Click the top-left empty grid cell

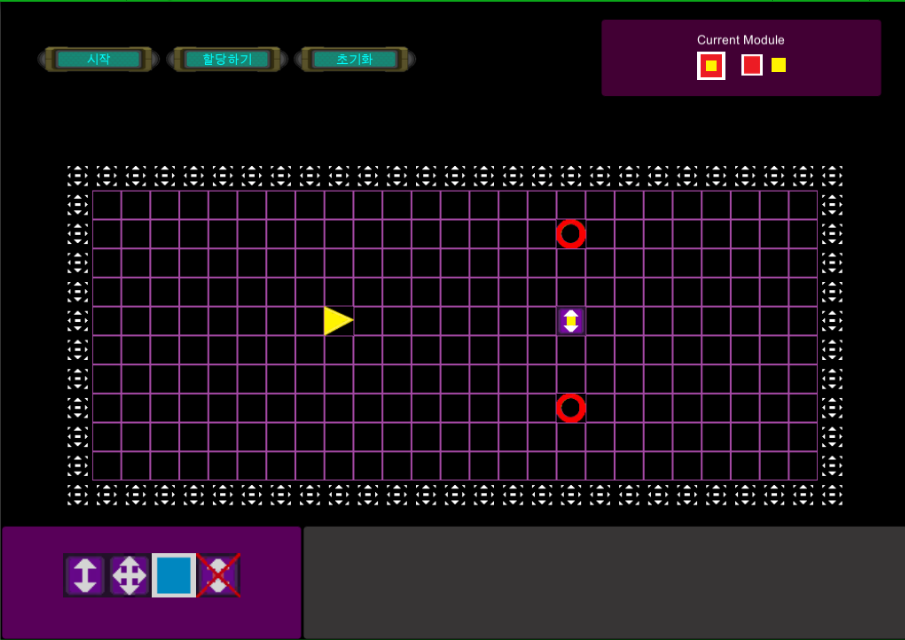pyautogui.click(x=107, y=205)
